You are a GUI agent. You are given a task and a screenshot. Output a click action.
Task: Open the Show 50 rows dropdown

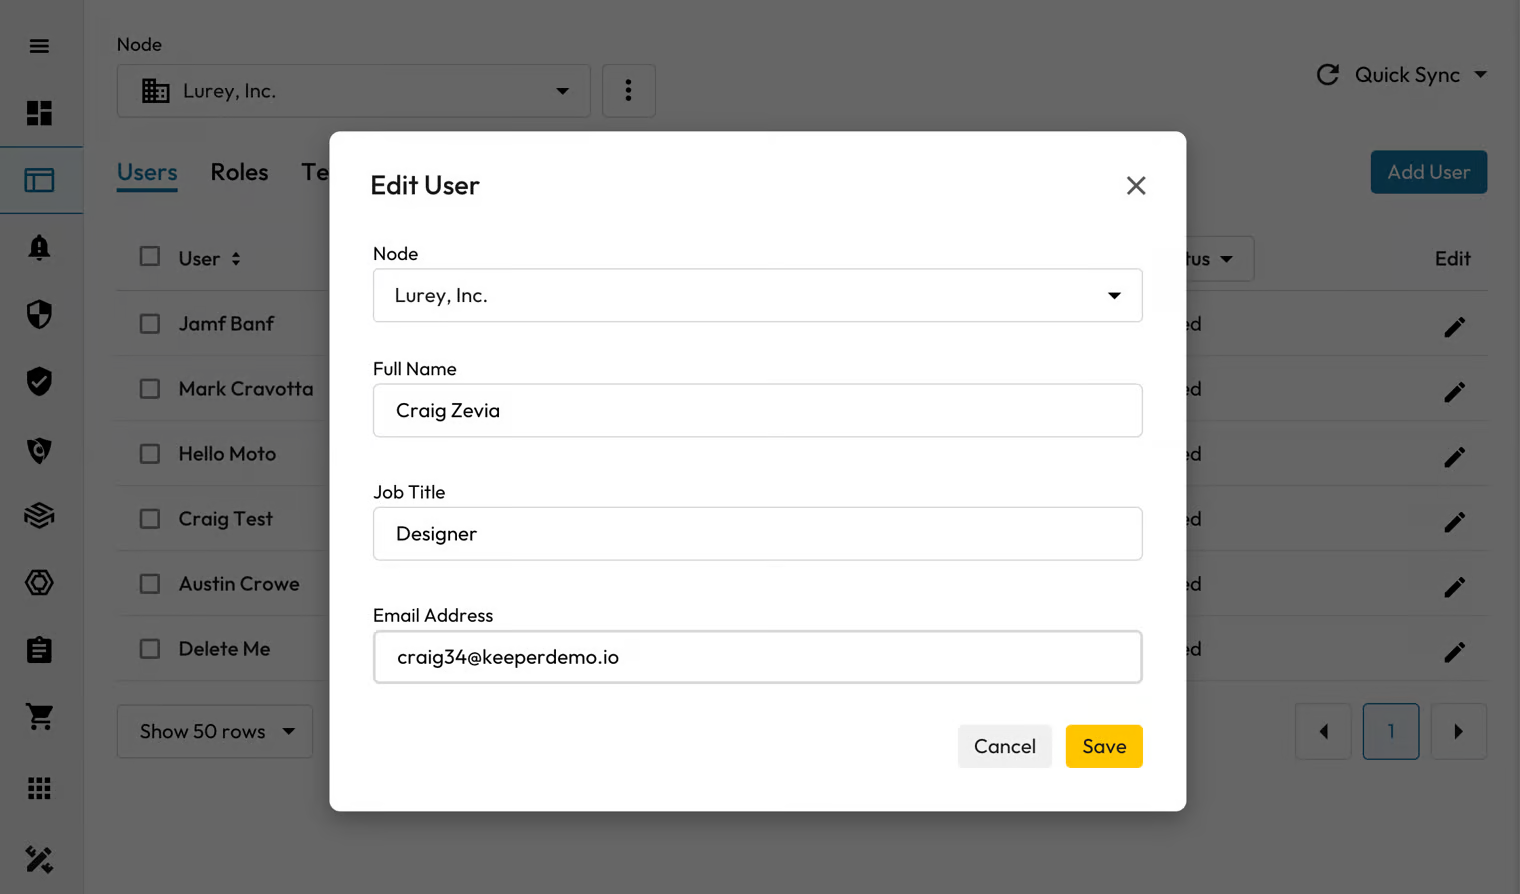point(215,731)
